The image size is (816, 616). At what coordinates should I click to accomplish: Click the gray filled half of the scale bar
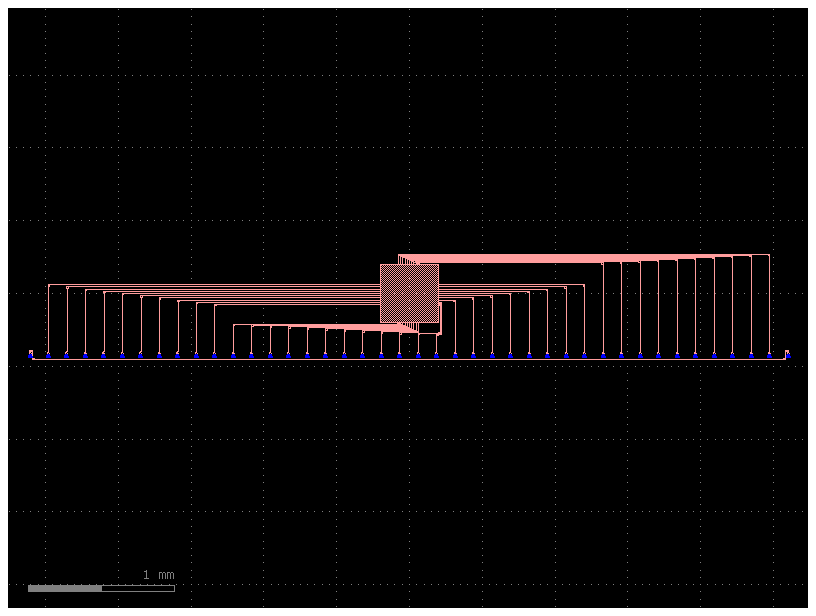(x=65, y=590)
